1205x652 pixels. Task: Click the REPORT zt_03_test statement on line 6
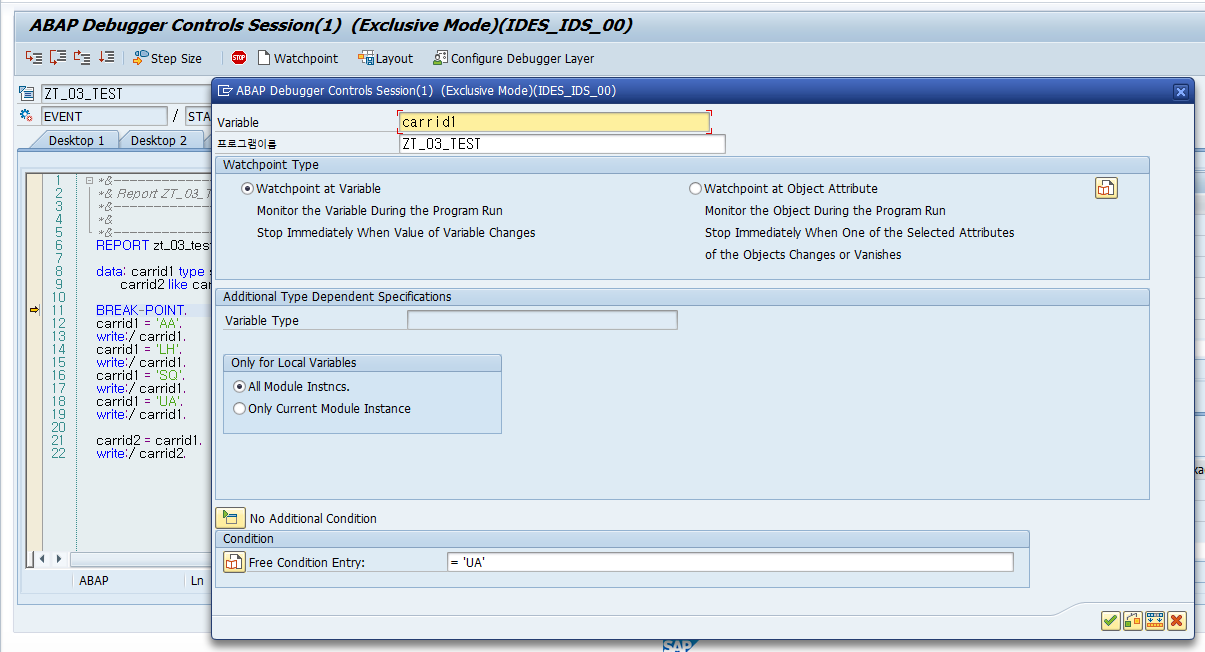154,245
